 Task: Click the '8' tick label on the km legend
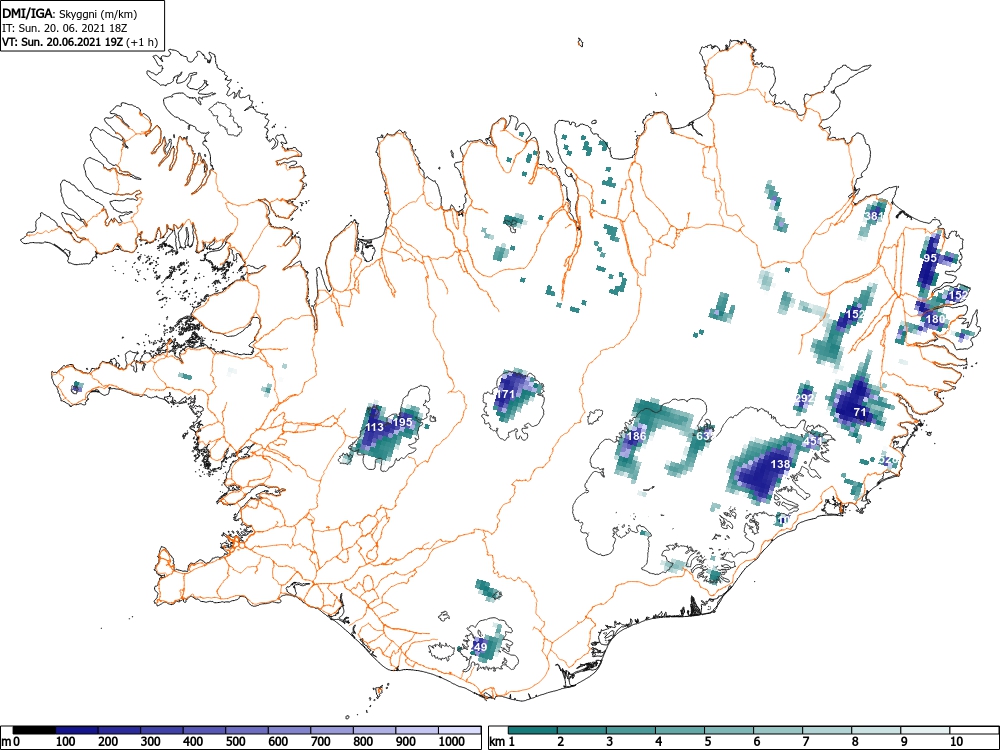855,742
